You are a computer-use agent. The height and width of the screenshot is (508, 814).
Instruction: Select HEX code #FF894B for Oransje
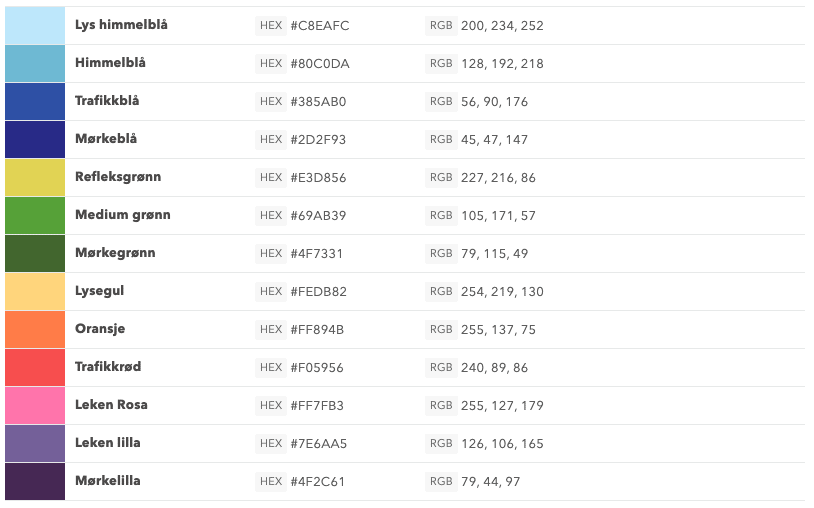(317, 329)
